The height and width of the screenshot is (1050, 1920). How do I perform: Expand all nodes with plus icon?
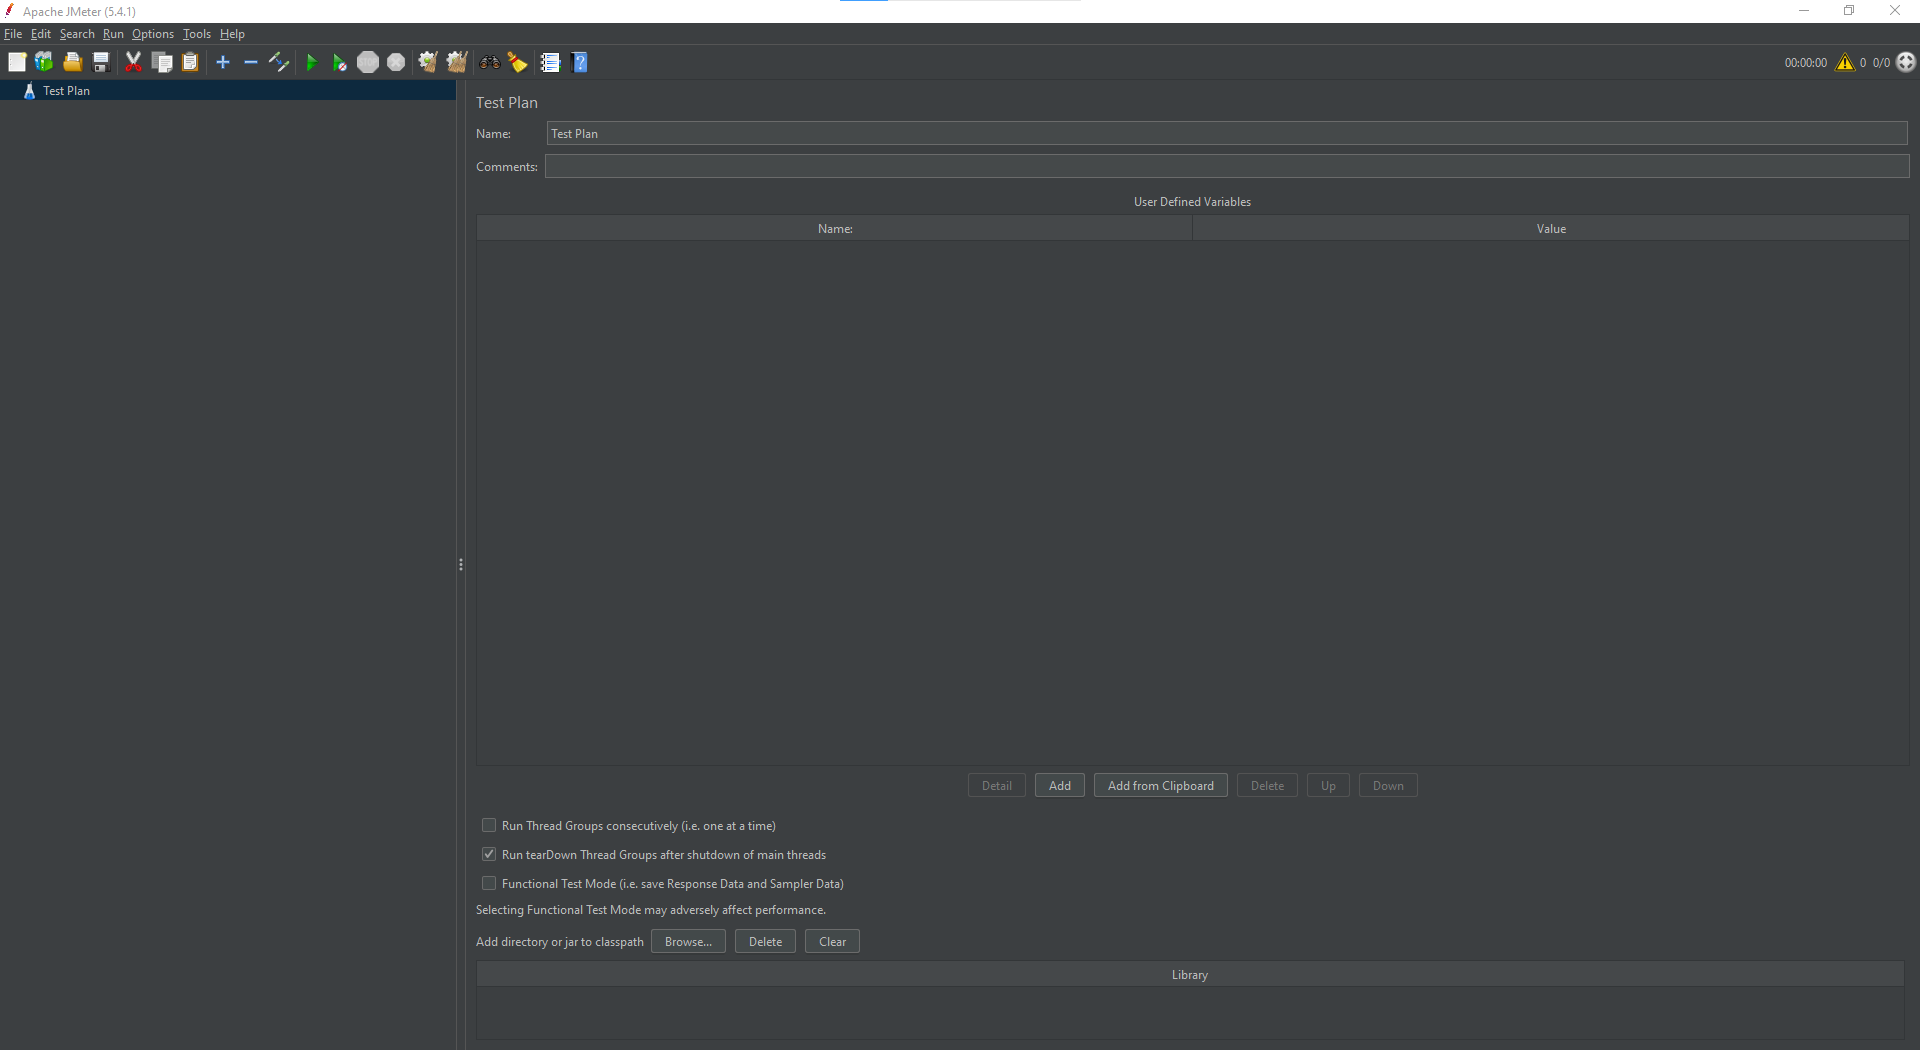coord(223,62)
